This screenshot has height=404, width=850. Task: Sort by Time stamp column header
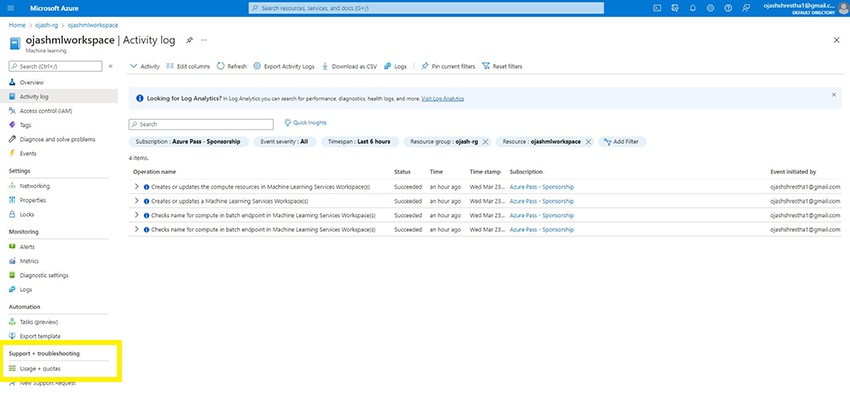485,172
